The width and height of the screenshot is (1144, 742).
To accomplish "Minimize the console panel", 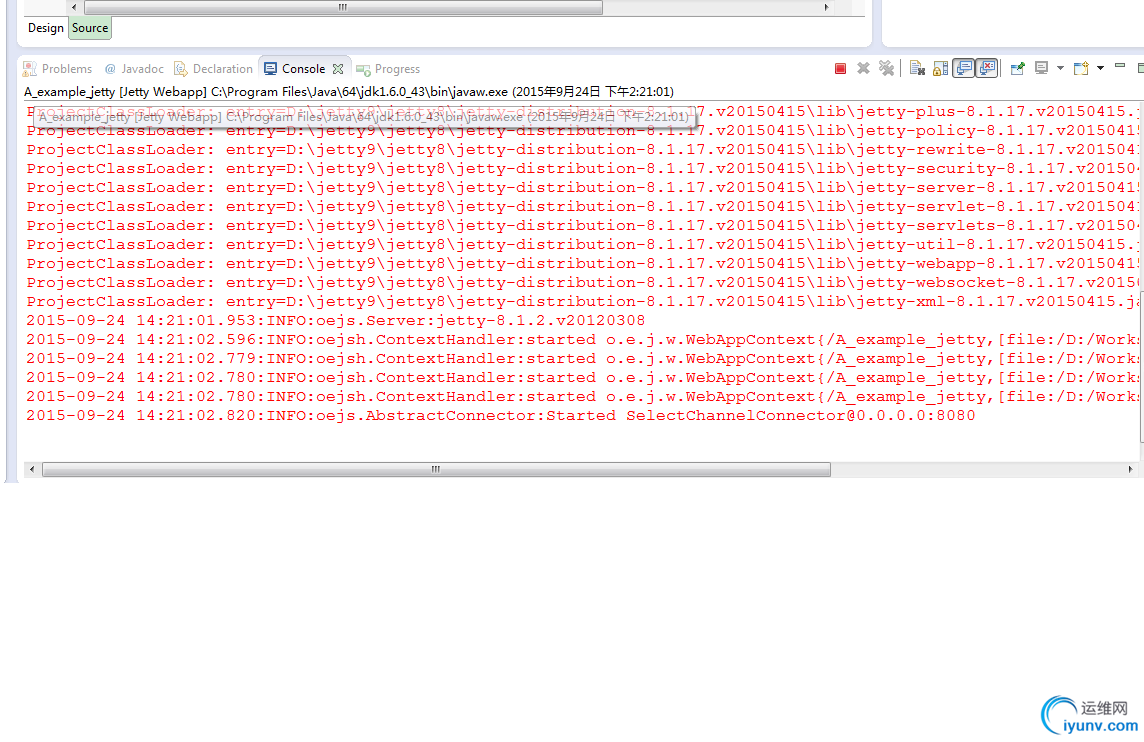I will pos(1120,66).
